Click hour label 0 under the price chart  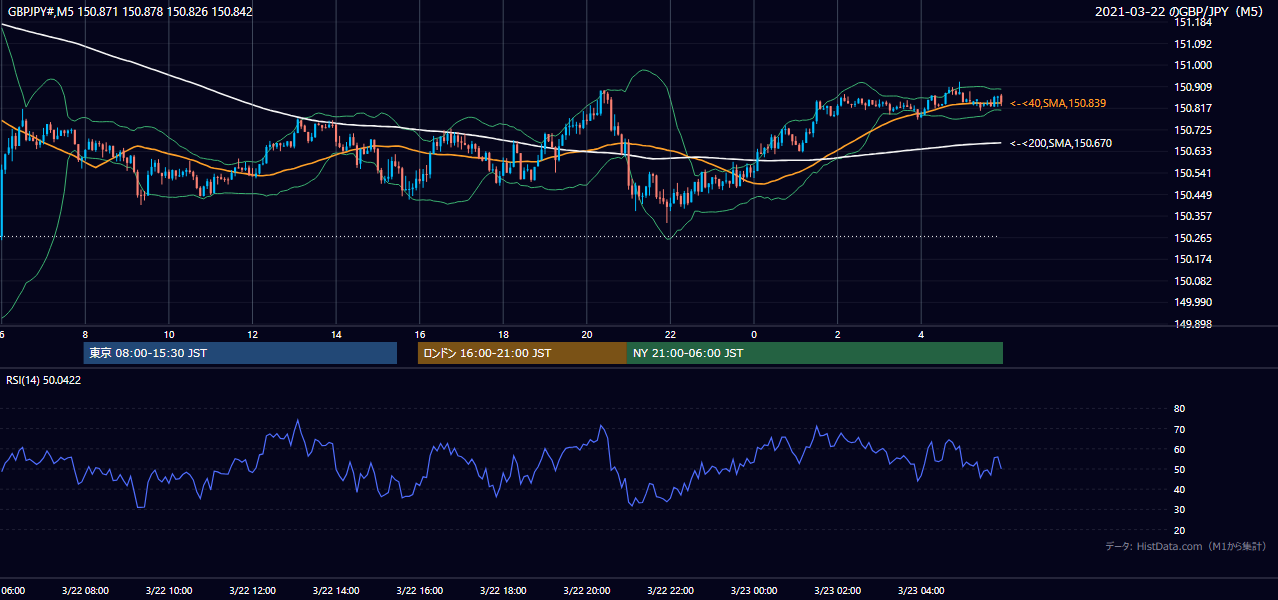pyautogui.click(x=754, y=335)
